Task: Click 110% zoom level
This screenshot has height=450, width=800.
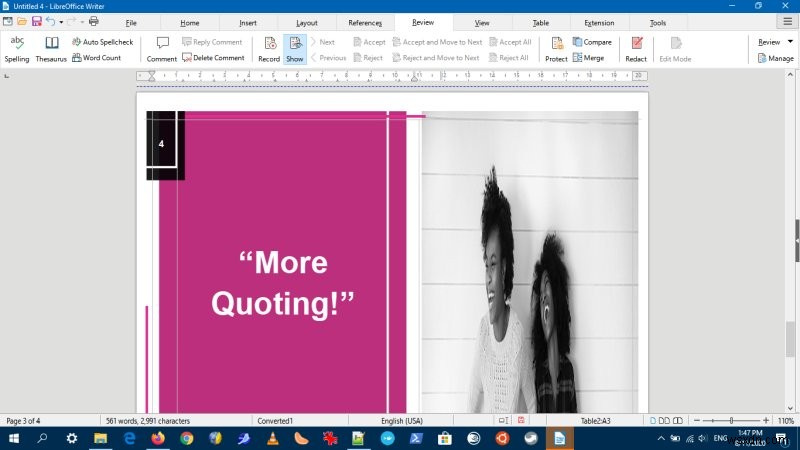Action: (786, 421)
